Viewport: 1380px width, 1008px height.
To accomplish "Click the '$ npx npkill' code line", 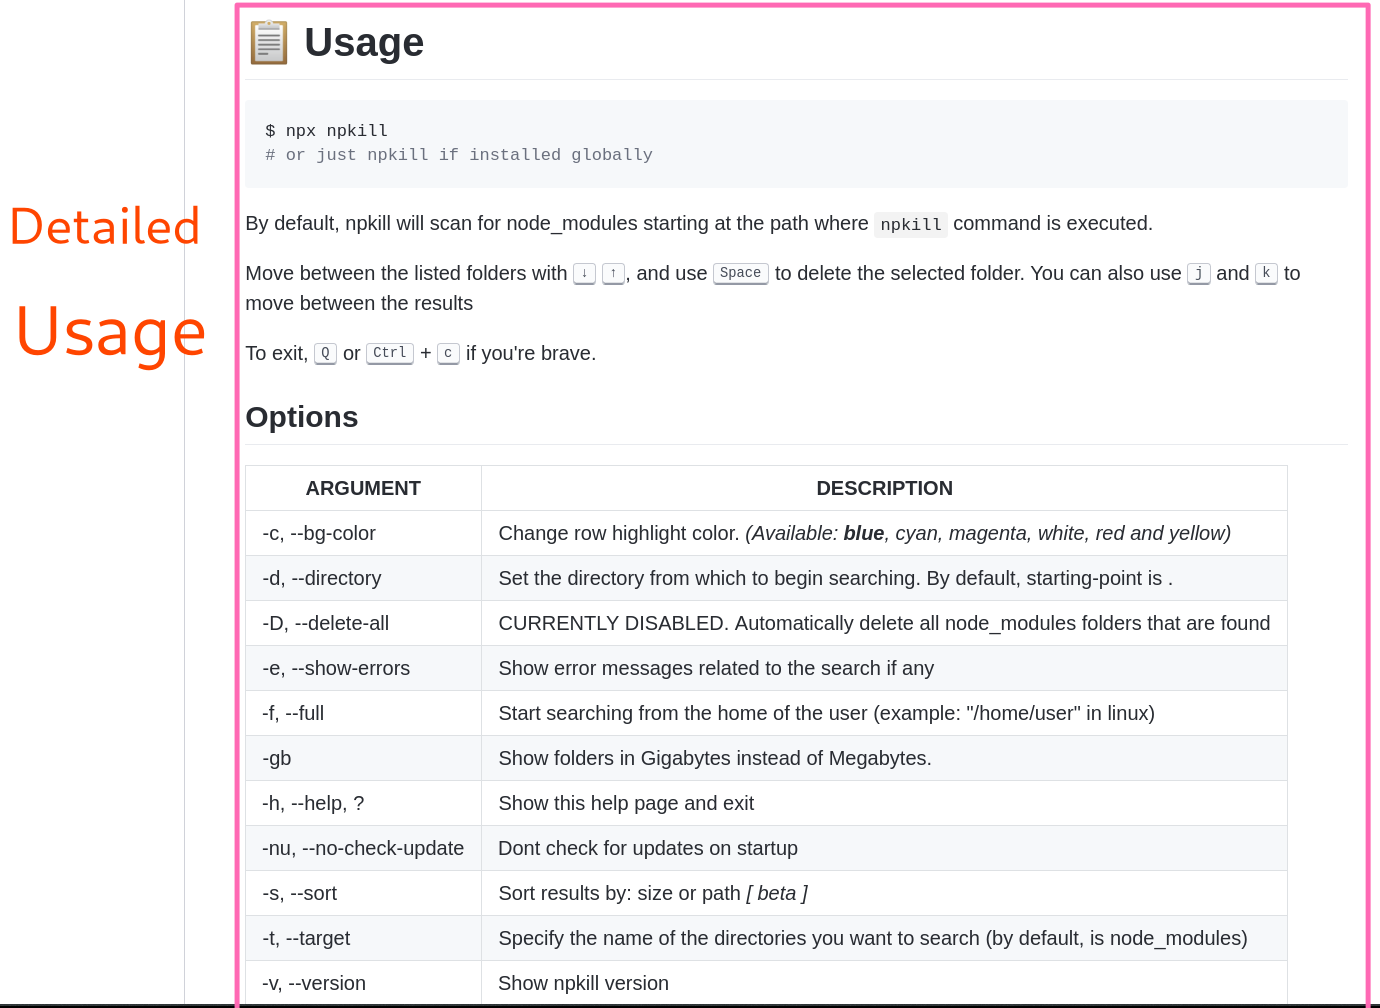I will 326,131.
